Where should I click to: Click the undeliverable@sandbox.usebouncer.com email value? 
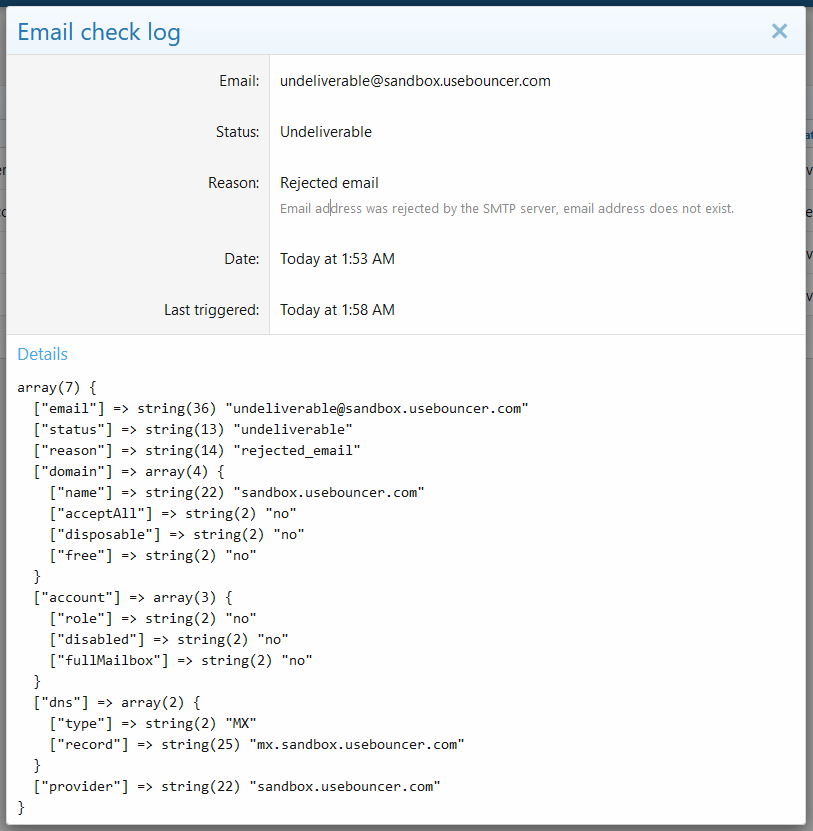tap(415, 81)
